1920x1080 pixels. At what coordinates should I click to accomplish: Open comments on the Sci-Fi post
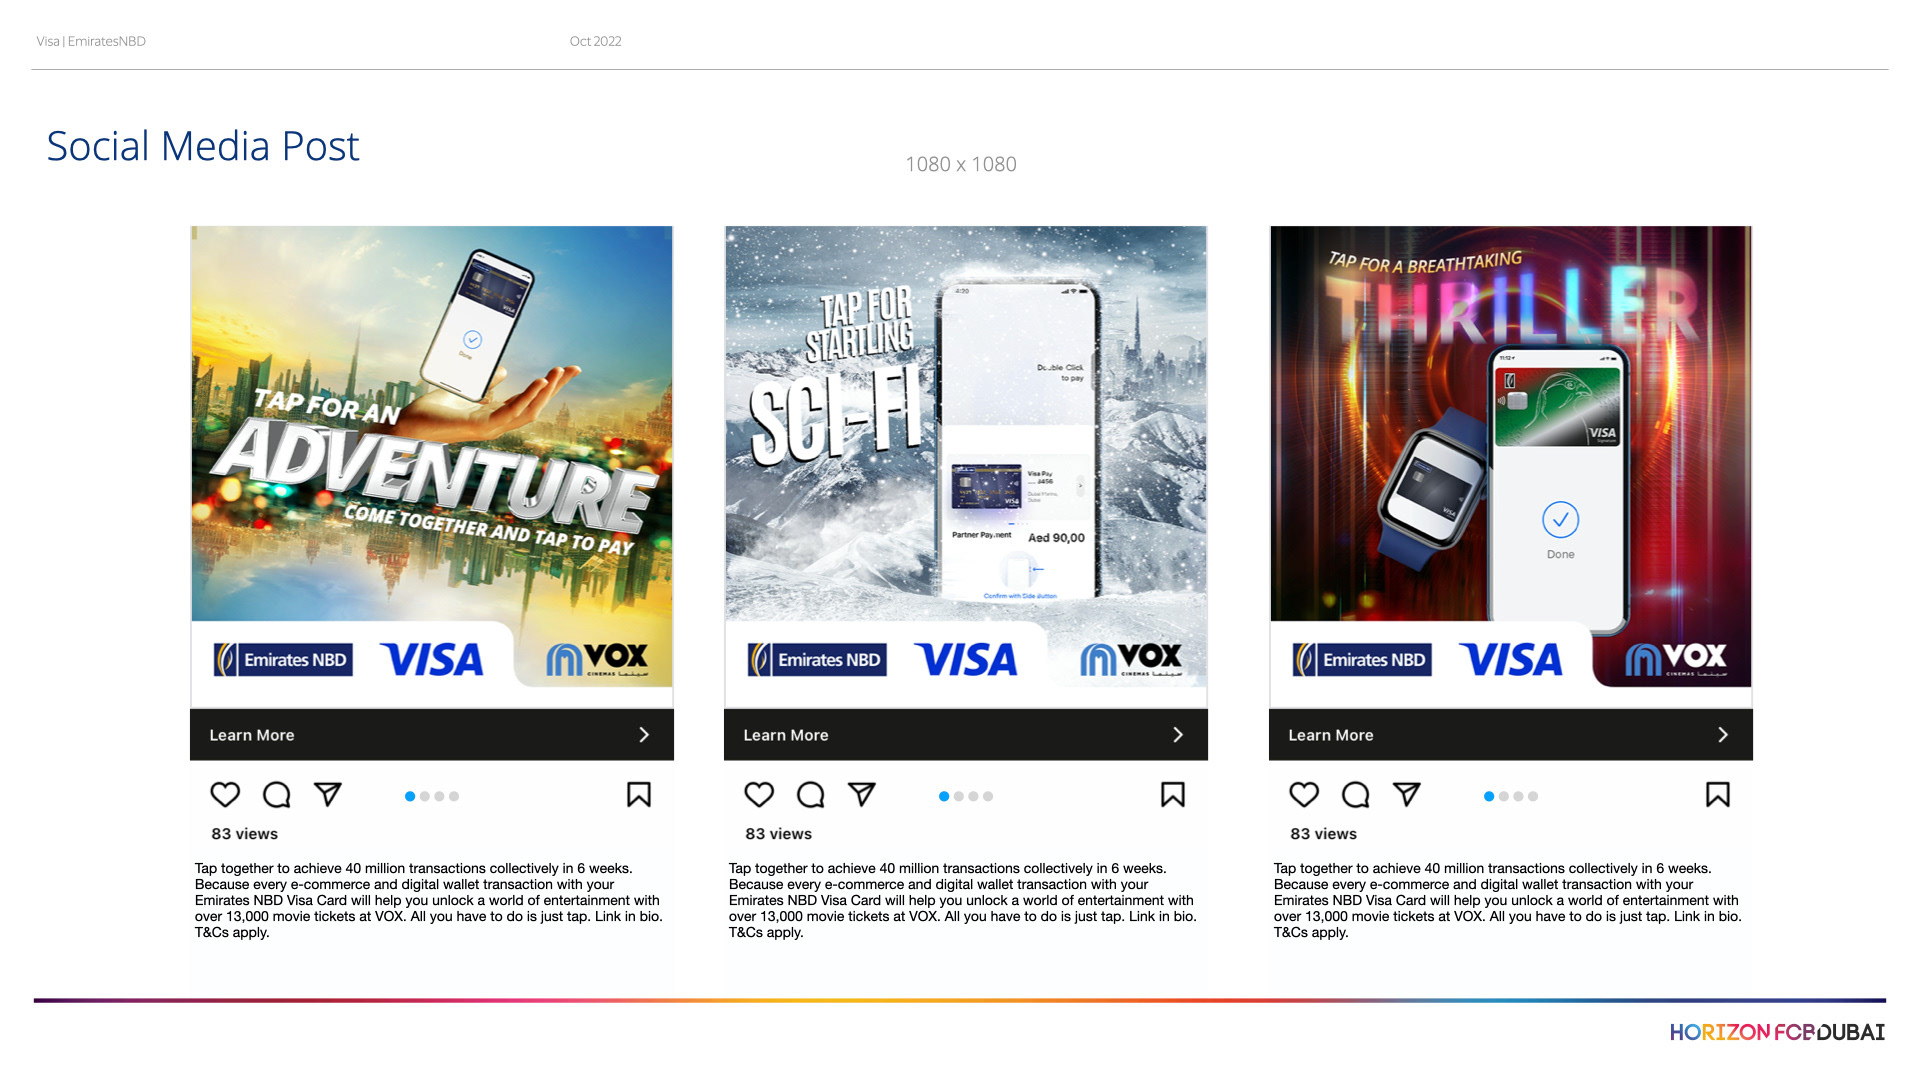pos(811,795)
